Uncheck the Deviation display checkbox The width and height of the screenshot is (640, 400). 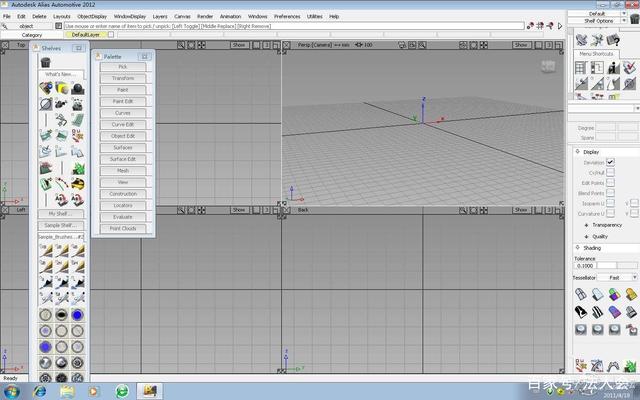click(610, 162)
